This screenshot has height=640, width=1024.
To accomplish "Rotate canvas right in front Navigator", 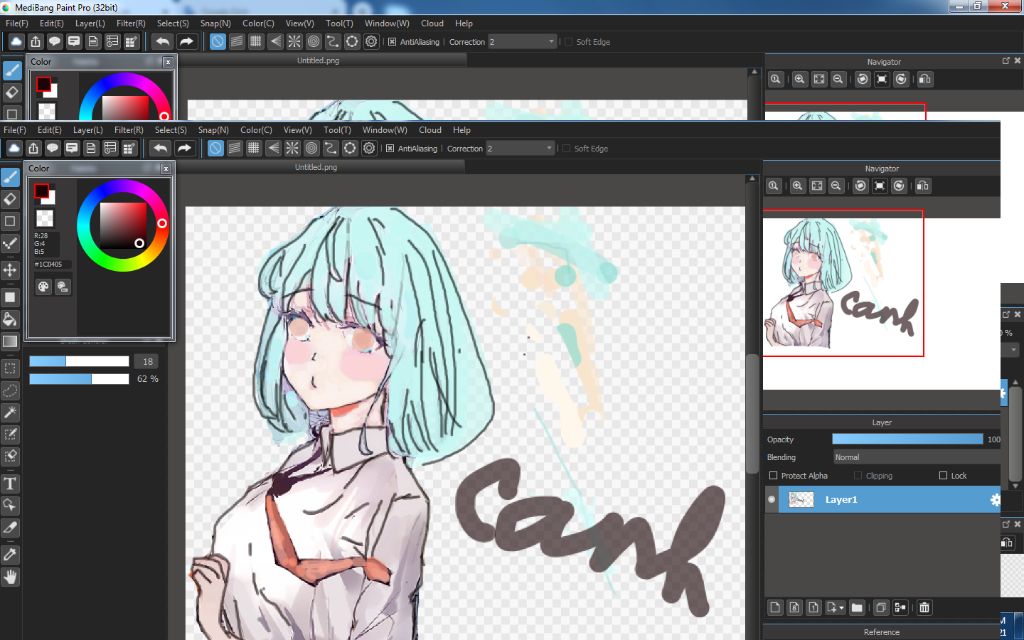I will [x=899, y=186].
